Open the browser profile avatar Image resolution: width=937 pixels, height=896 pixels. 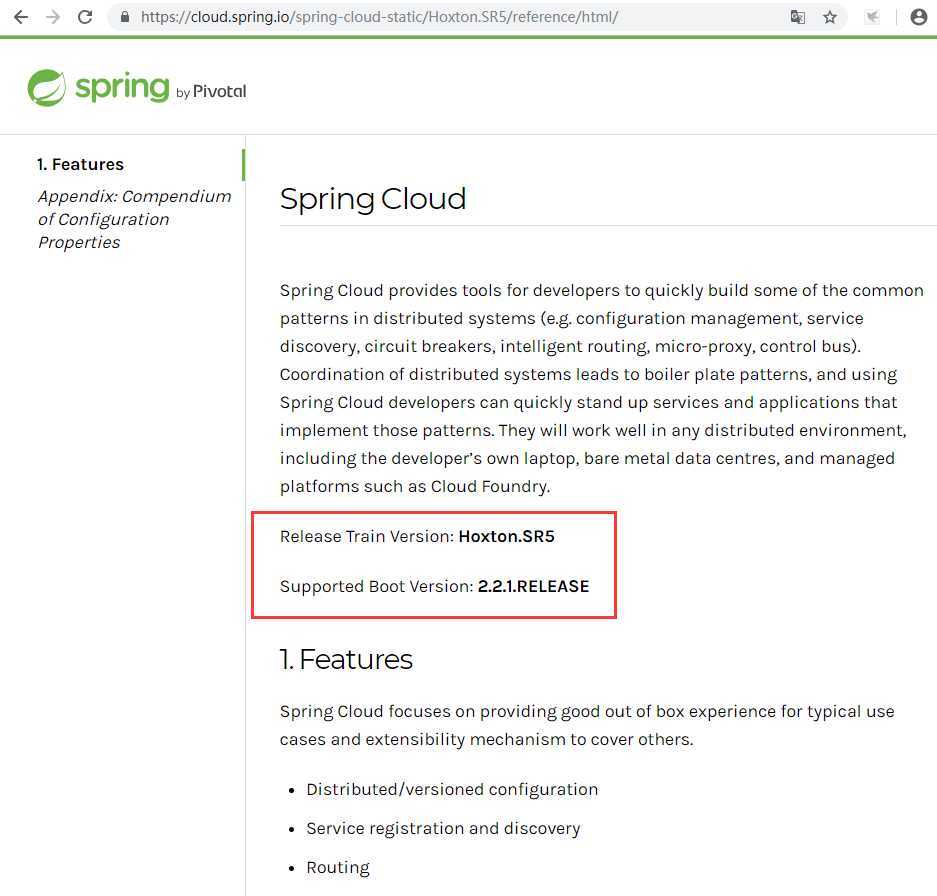pos(918,17)
